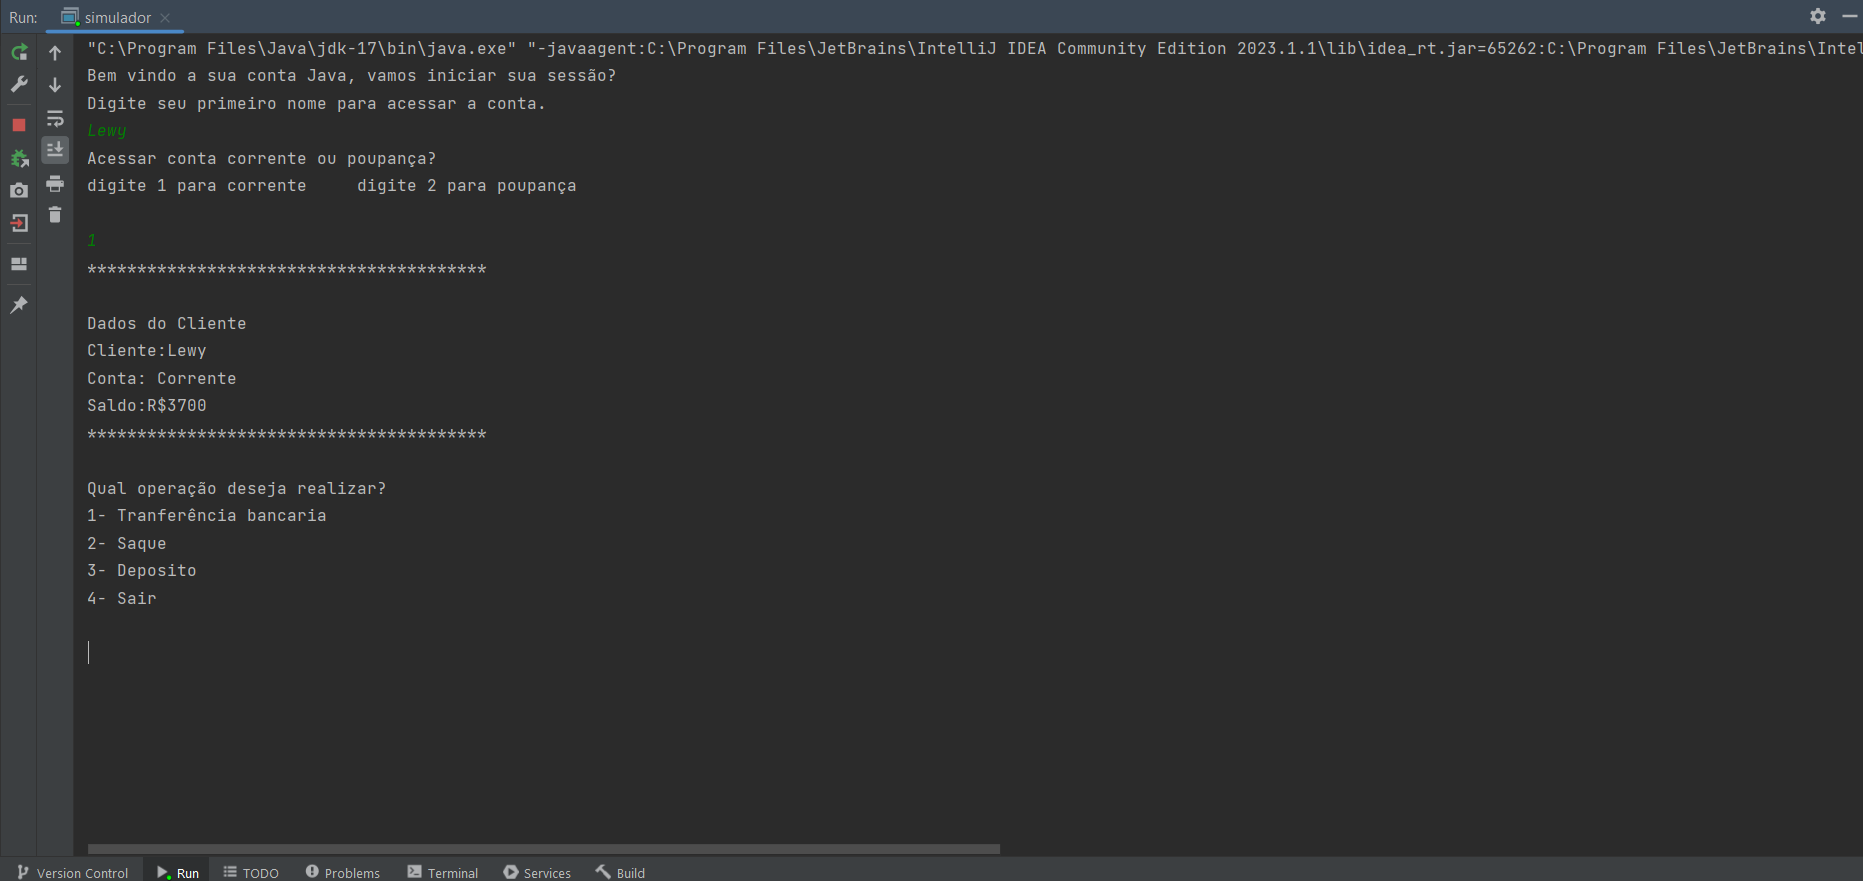Click the console input cursor line
This screenshot has height=881, width=1863.
pyautogui.click(x=89, y=653)
